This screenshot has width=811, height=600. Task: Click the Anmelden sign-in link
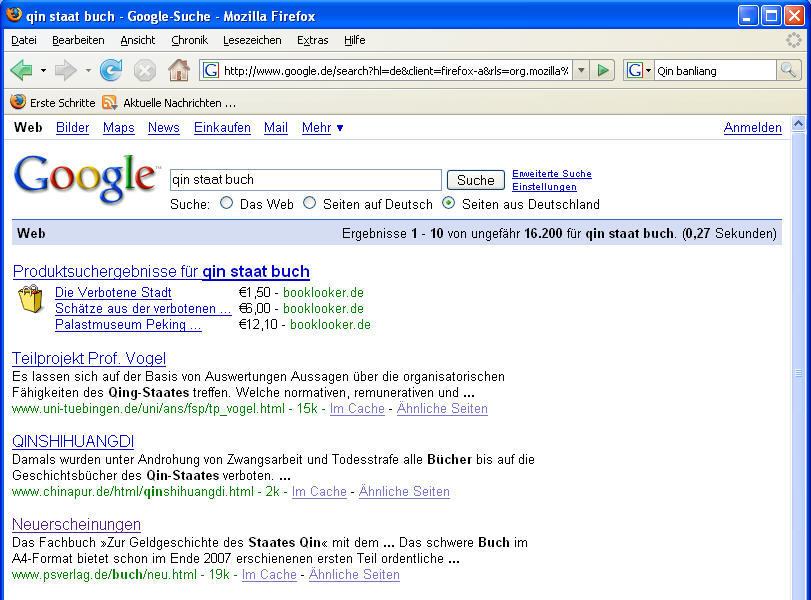point(753,128)
